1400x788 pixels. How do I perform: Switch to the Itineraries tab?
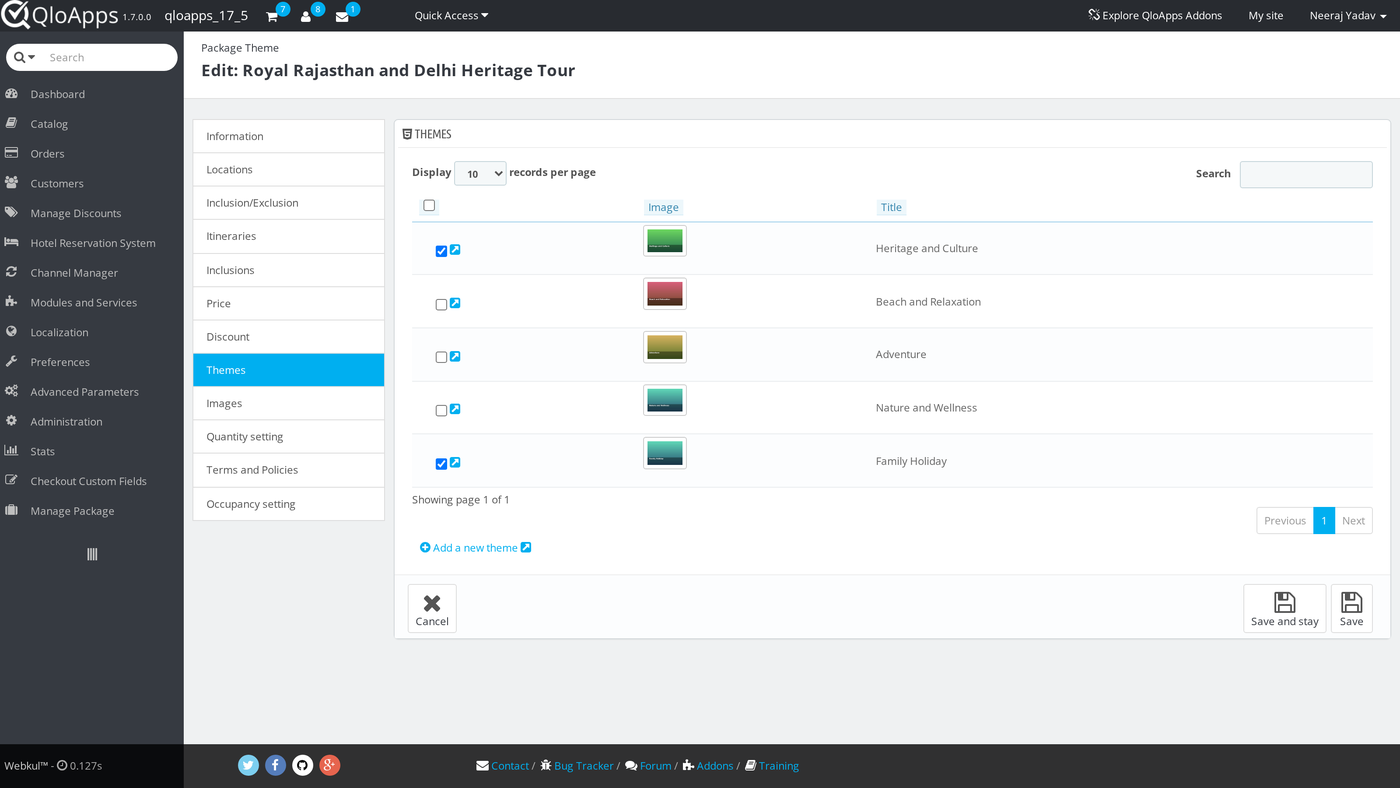(x=288, y=236)
